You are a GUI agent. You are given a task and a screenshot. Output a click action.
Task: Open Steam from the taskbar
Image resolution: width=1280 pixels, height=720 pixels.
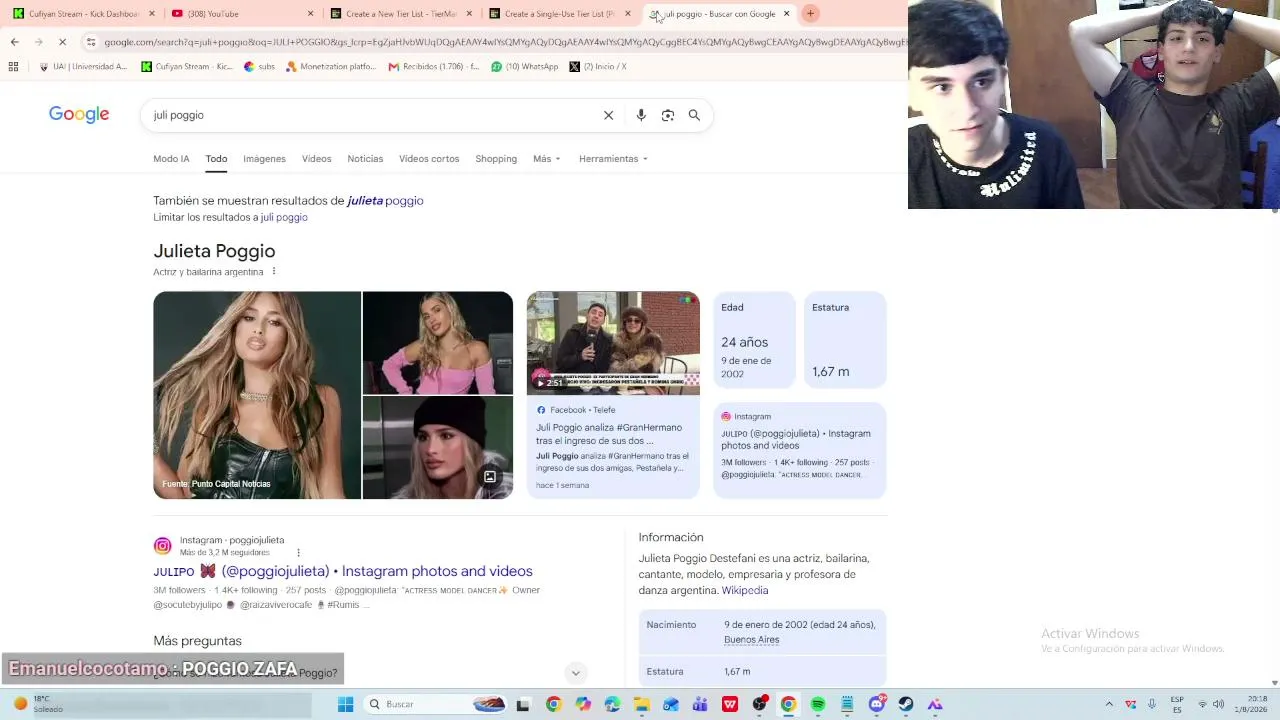906,704
